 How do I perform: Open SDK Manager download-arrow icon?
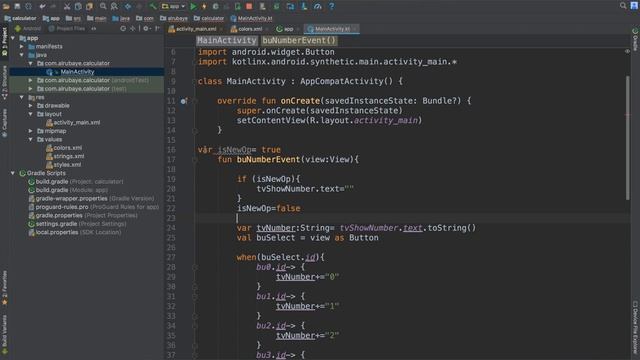pyautogui.click(x=304, y=6)
